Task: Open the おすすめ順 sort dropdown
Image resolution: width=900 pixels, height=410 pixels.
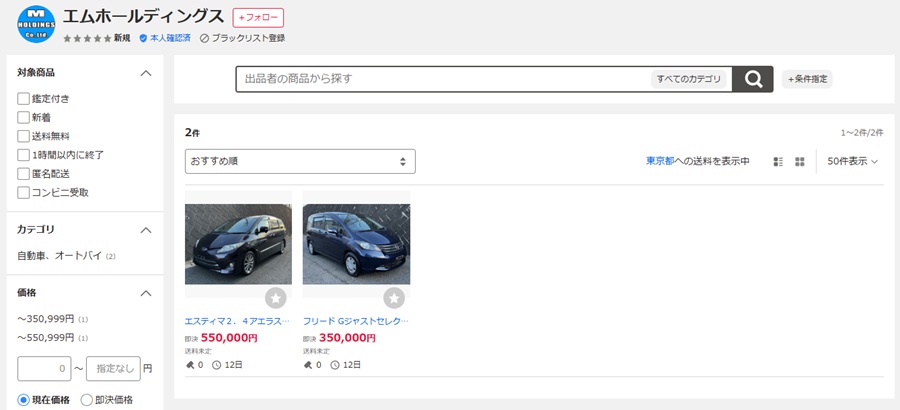Action: (299, 162)
